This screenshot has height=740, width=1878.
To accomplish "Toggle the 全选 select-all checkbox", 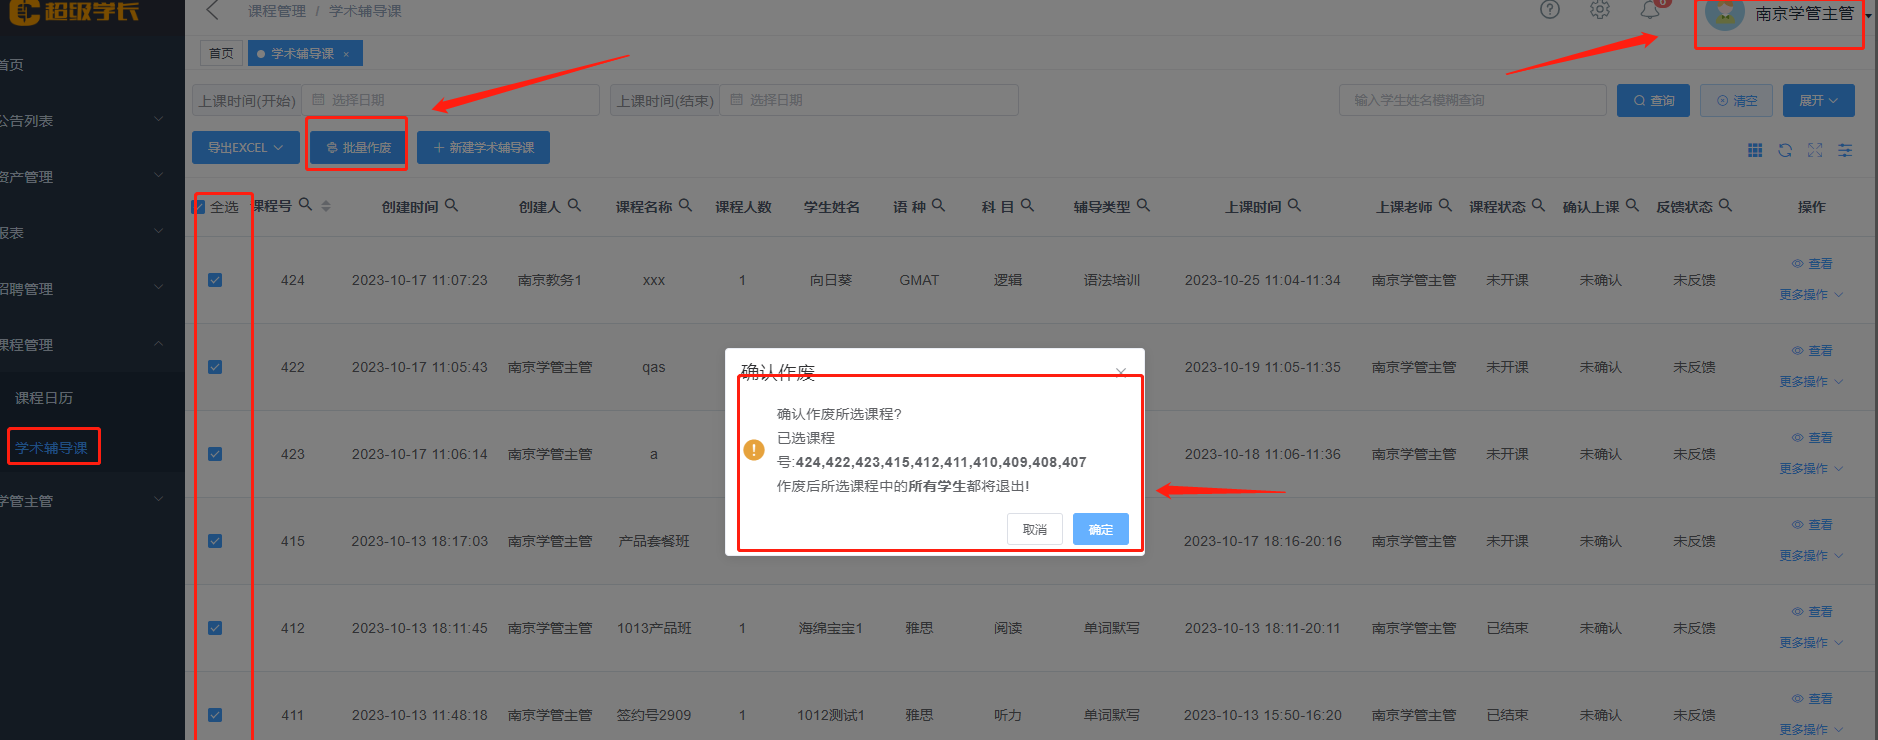I will click(199, 207).
